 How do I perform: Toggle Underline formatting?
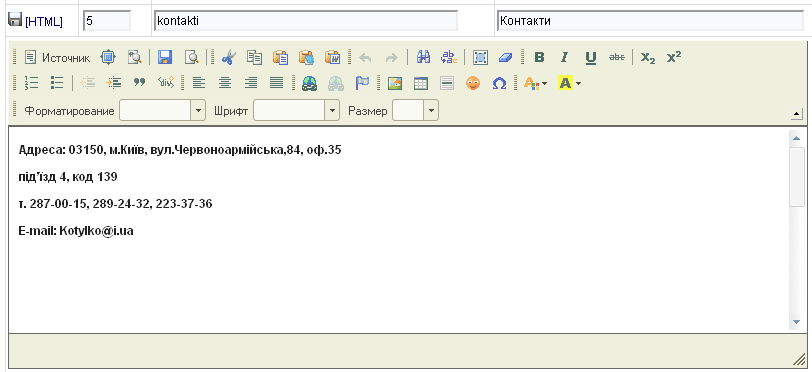click(591, 58)
